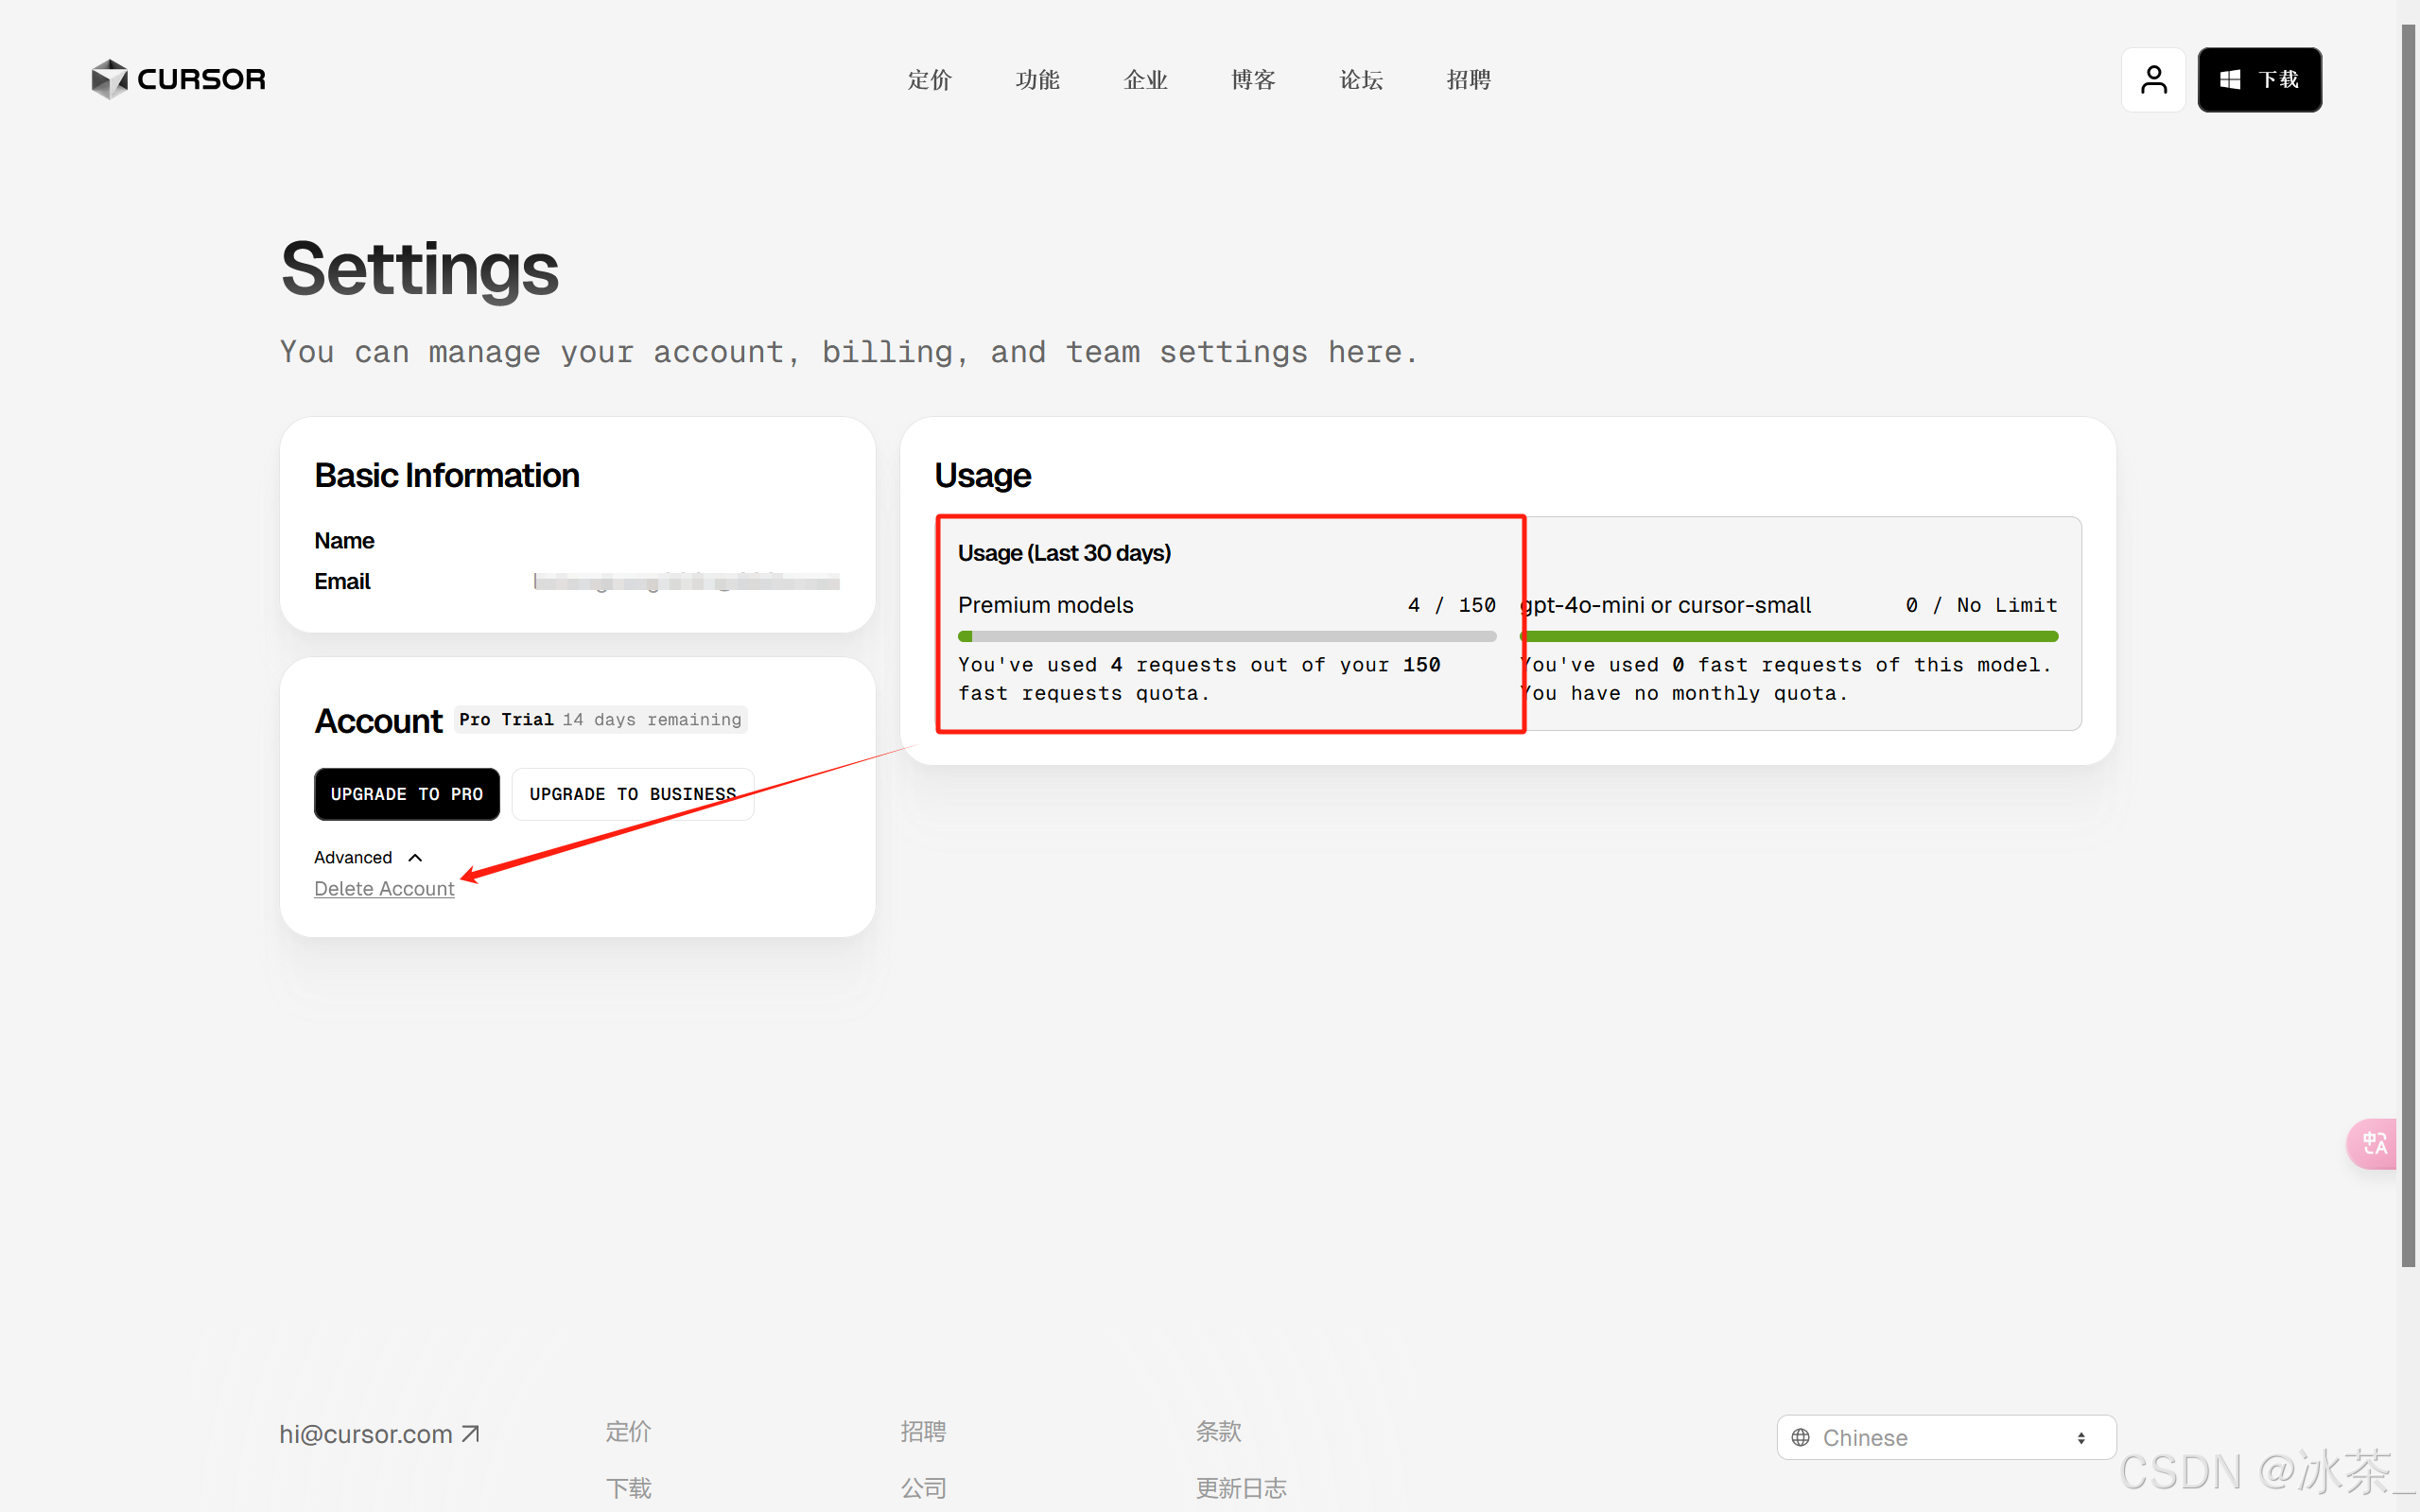Click the UPGRADE TO PRO button
The image size is (2420, 1512).
[x=406, y=793]
